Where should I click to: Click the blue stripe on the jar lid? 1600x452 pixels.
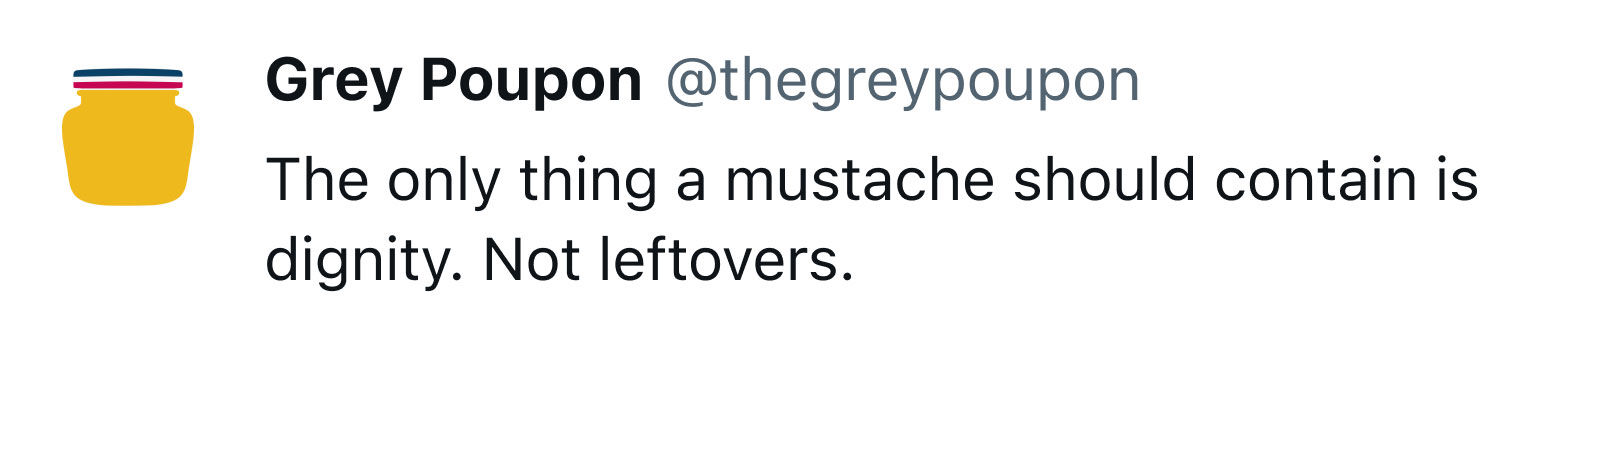[x=128, y=72]
